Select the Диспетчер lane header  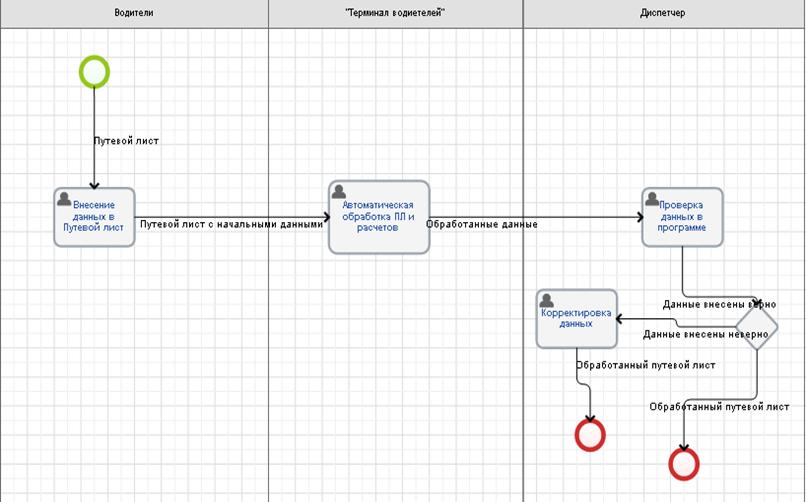pyautogui.click(x=663, y=13)
